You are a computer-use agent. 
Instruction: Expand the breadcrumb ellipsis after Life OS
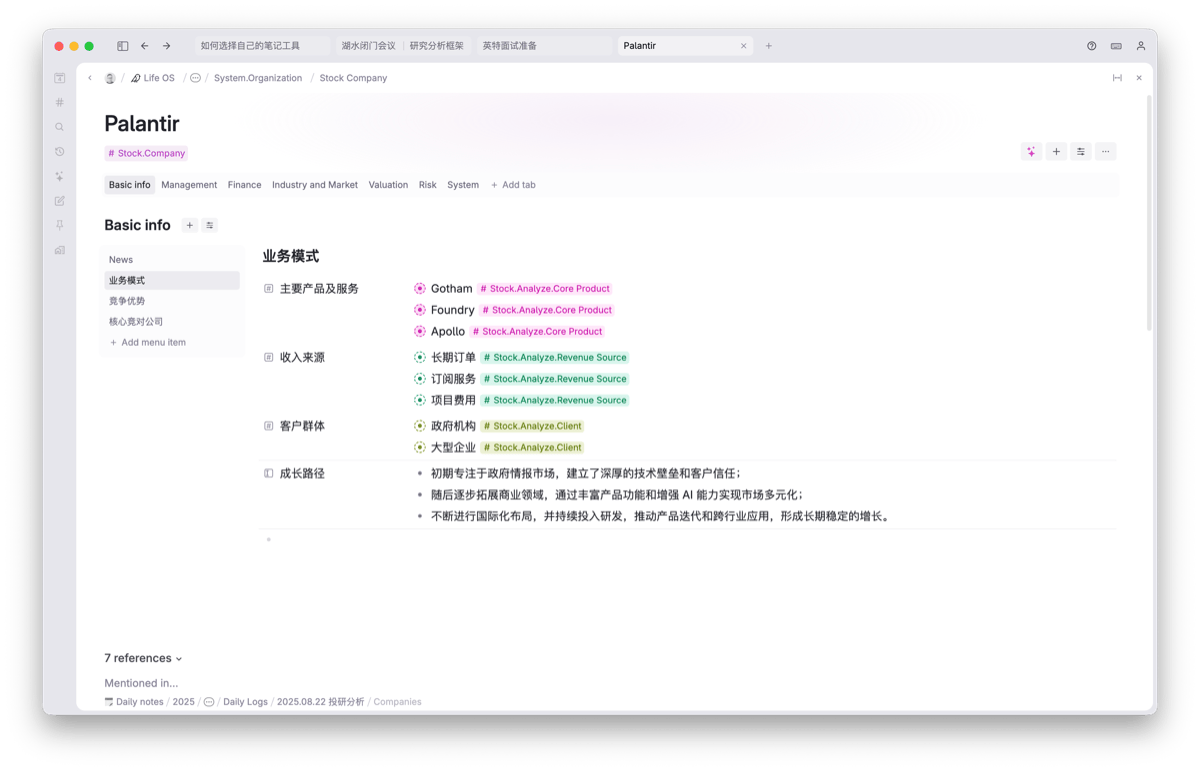point(195,78)
